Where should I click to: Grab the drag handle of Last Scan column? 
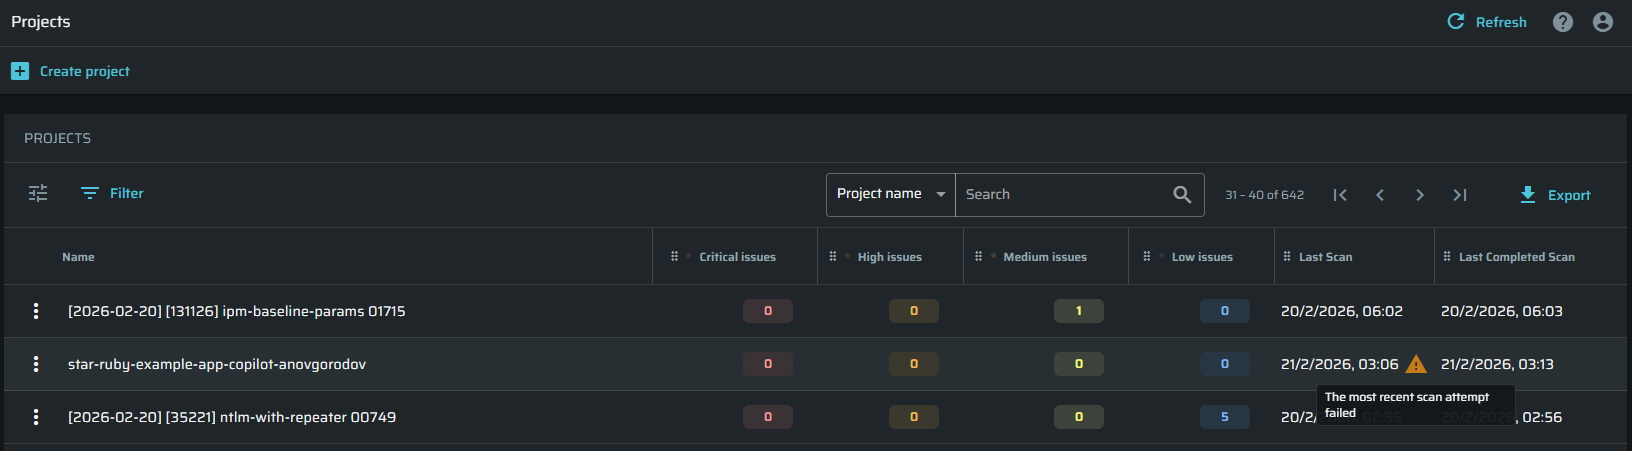pos(1287,257)
